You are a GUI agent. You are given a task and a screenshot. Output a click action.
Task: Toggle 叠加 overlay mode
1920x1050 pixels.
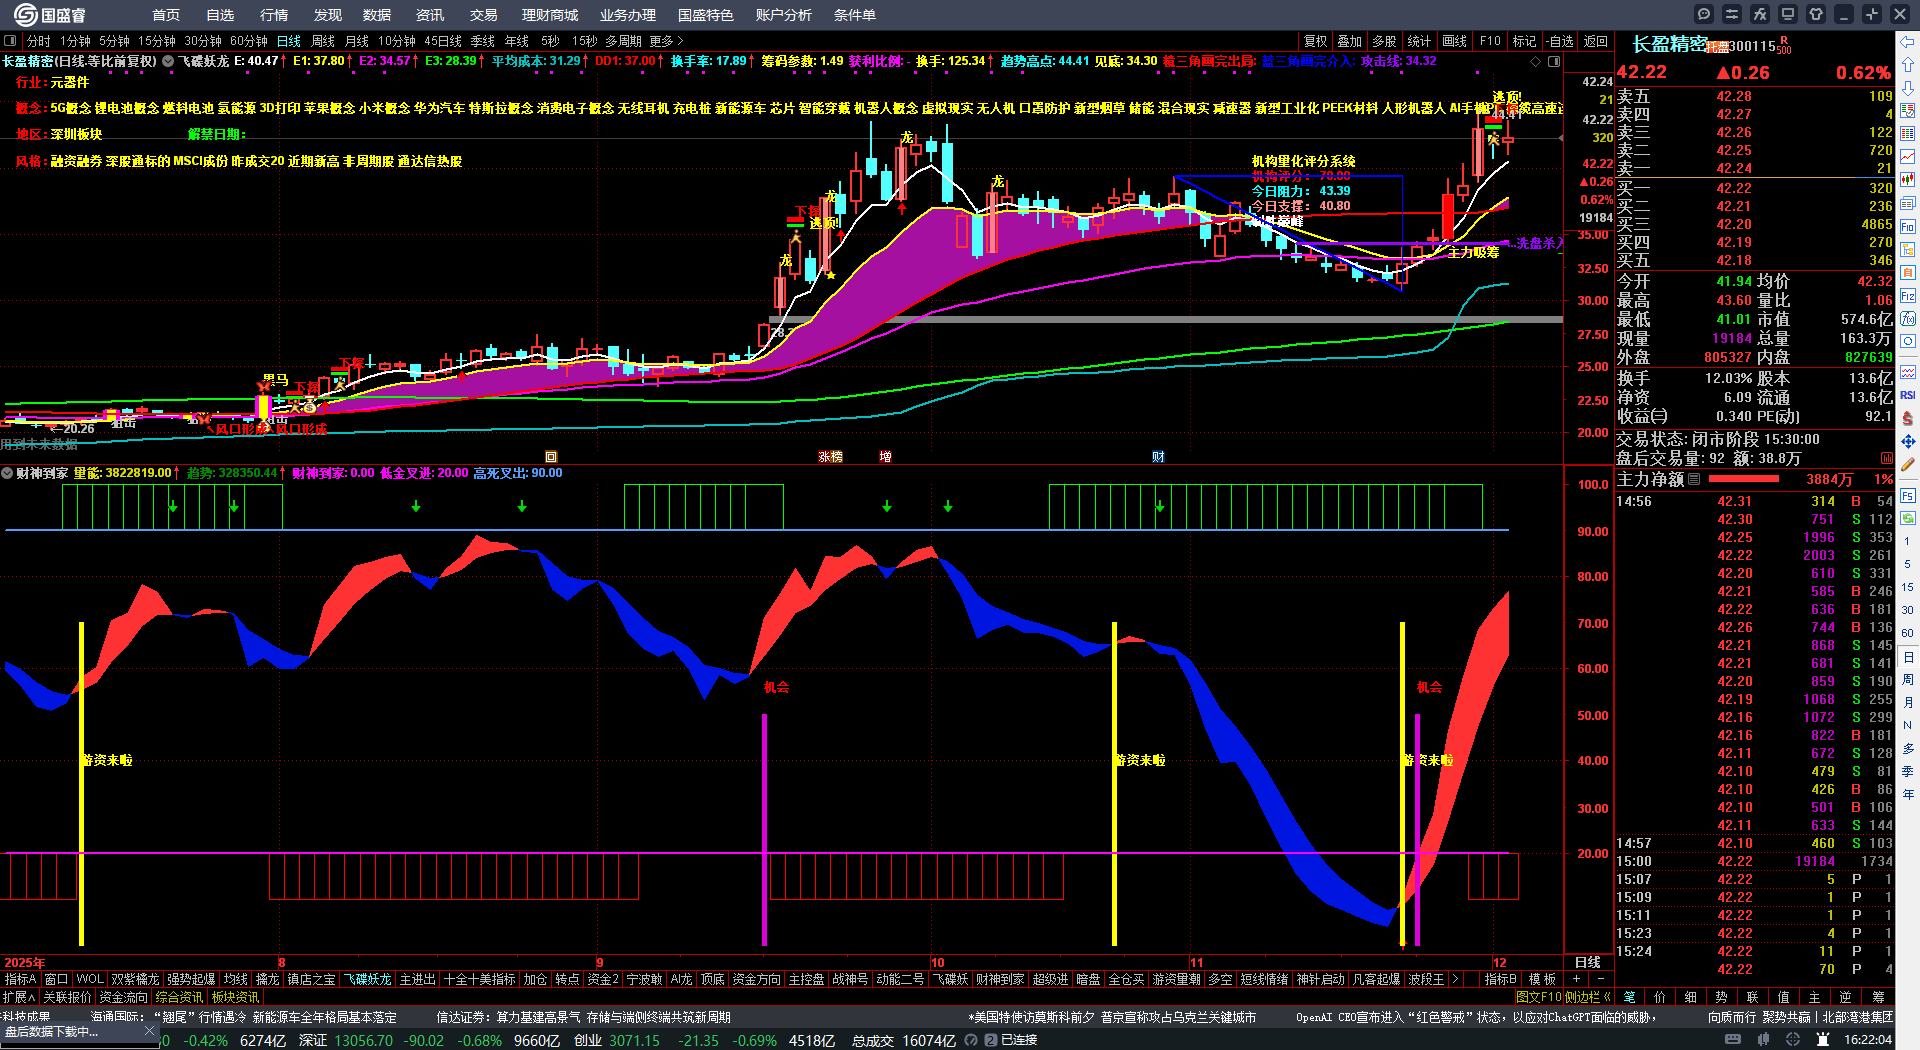[1350, 41]
